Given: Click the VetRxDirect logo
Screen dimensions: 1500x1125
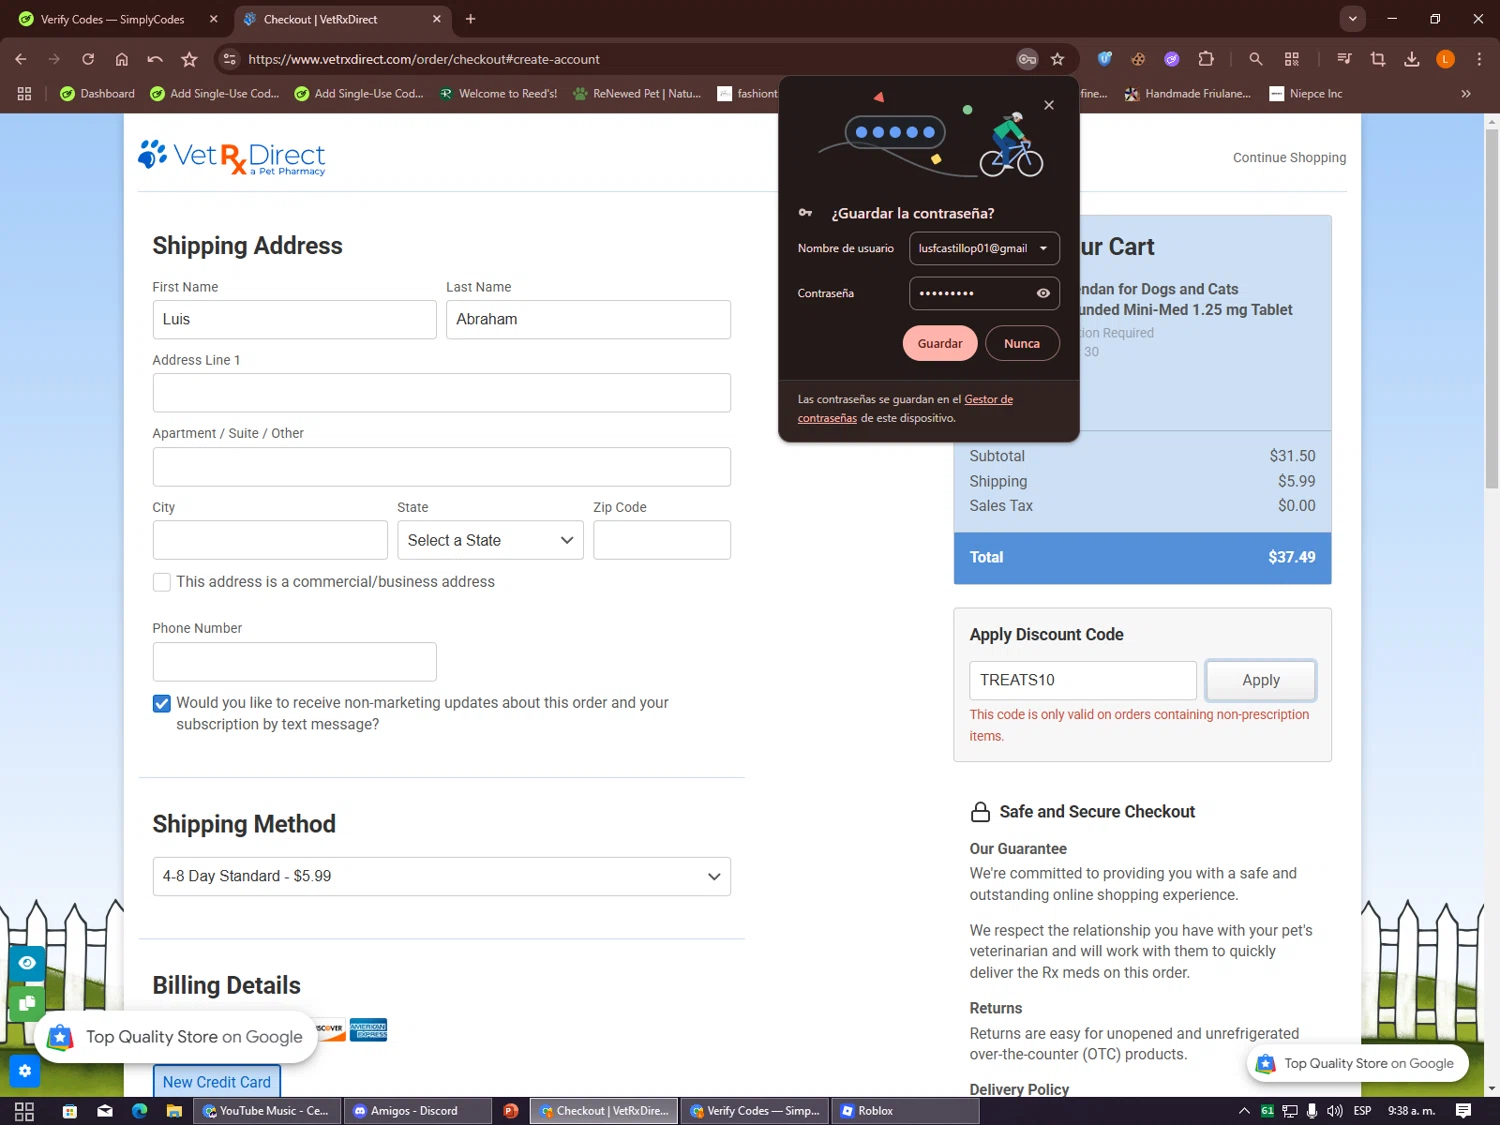Looking at the screenshot, I should coord(232,157).
